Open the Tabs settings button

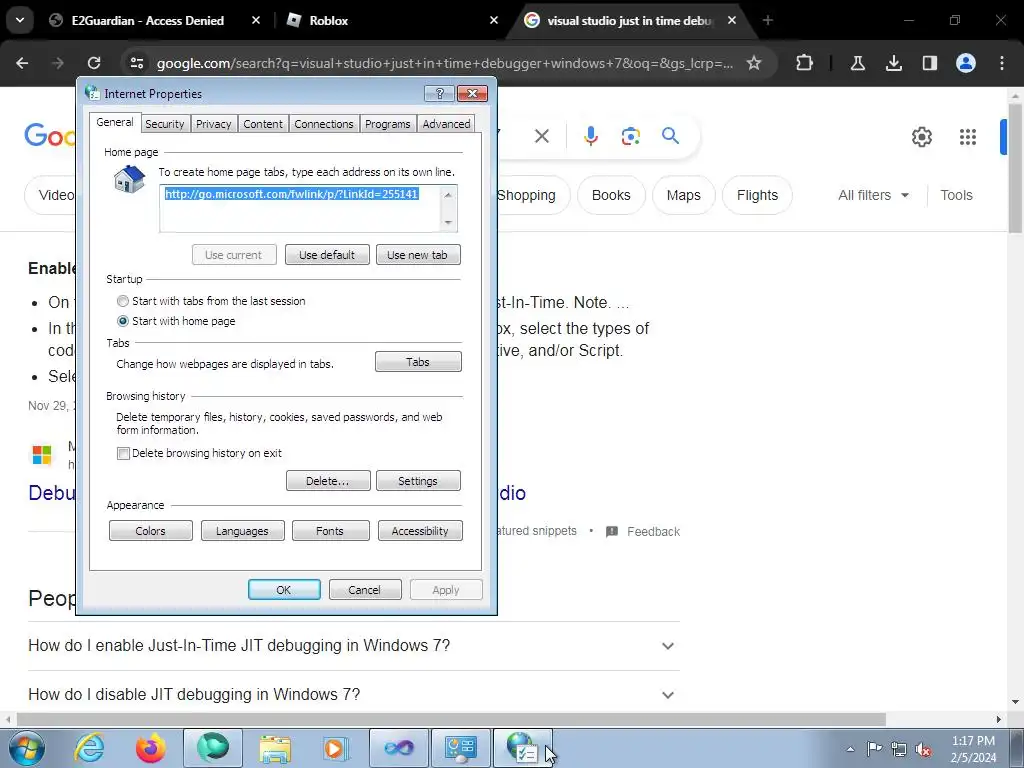click(x=418, y=362)
